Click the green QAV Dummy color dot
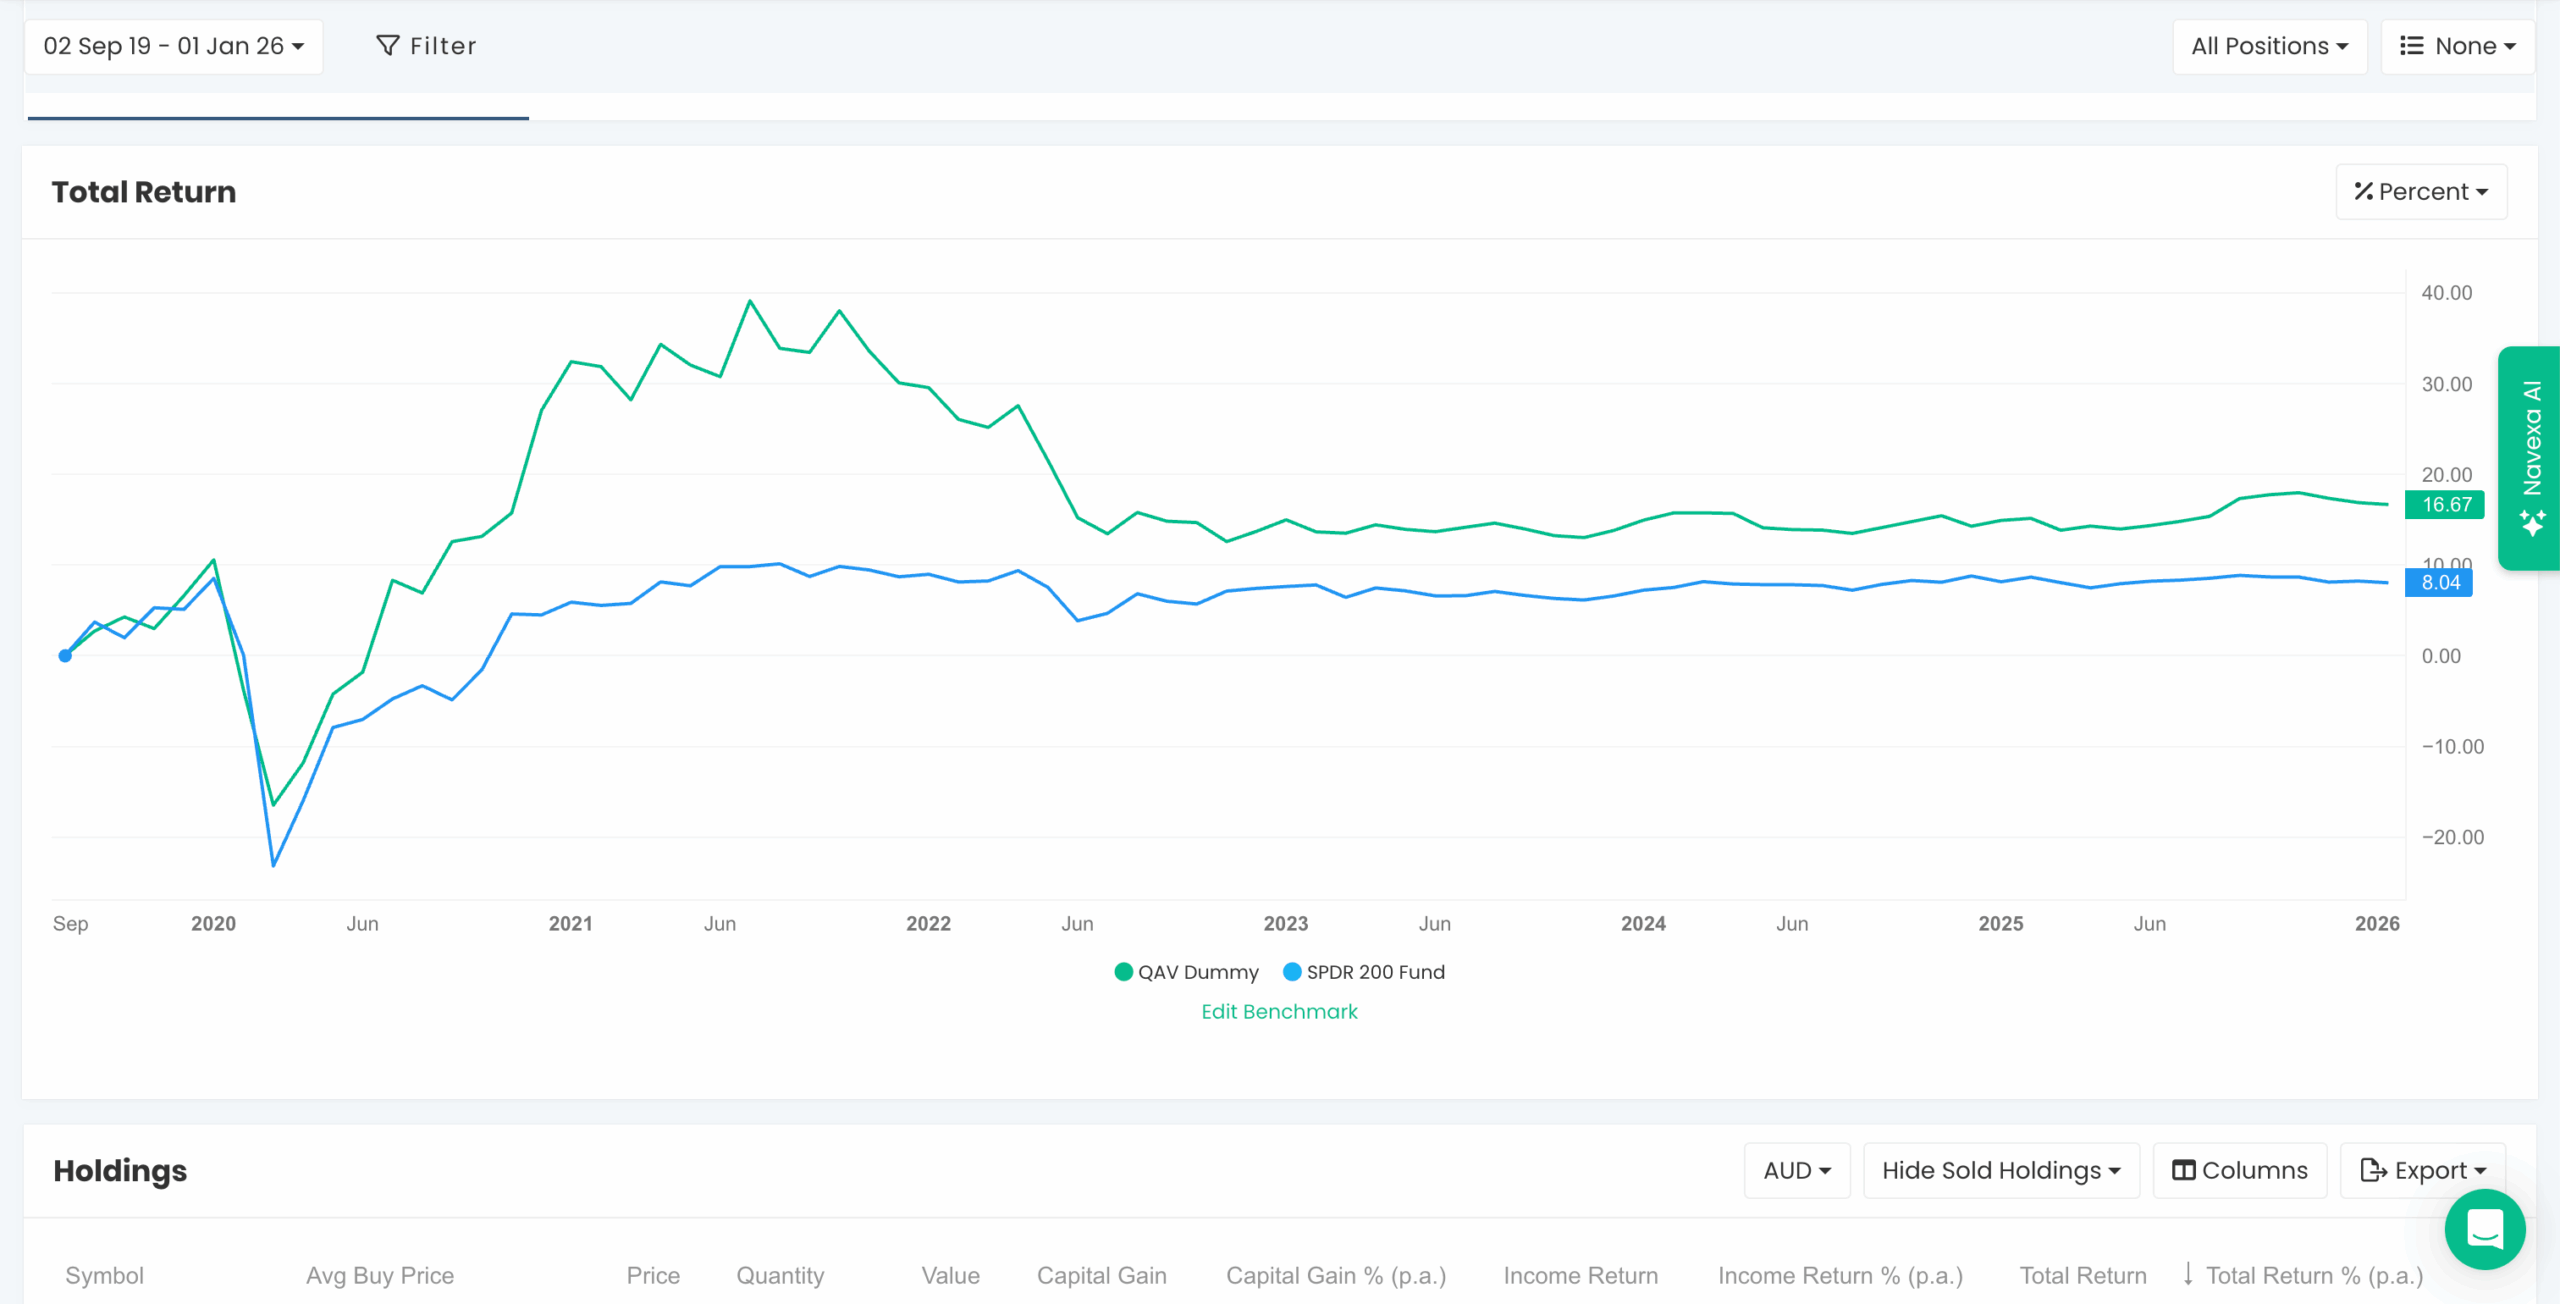2560x1304 pixels. pyautogui.click(x=1122, y=971)
